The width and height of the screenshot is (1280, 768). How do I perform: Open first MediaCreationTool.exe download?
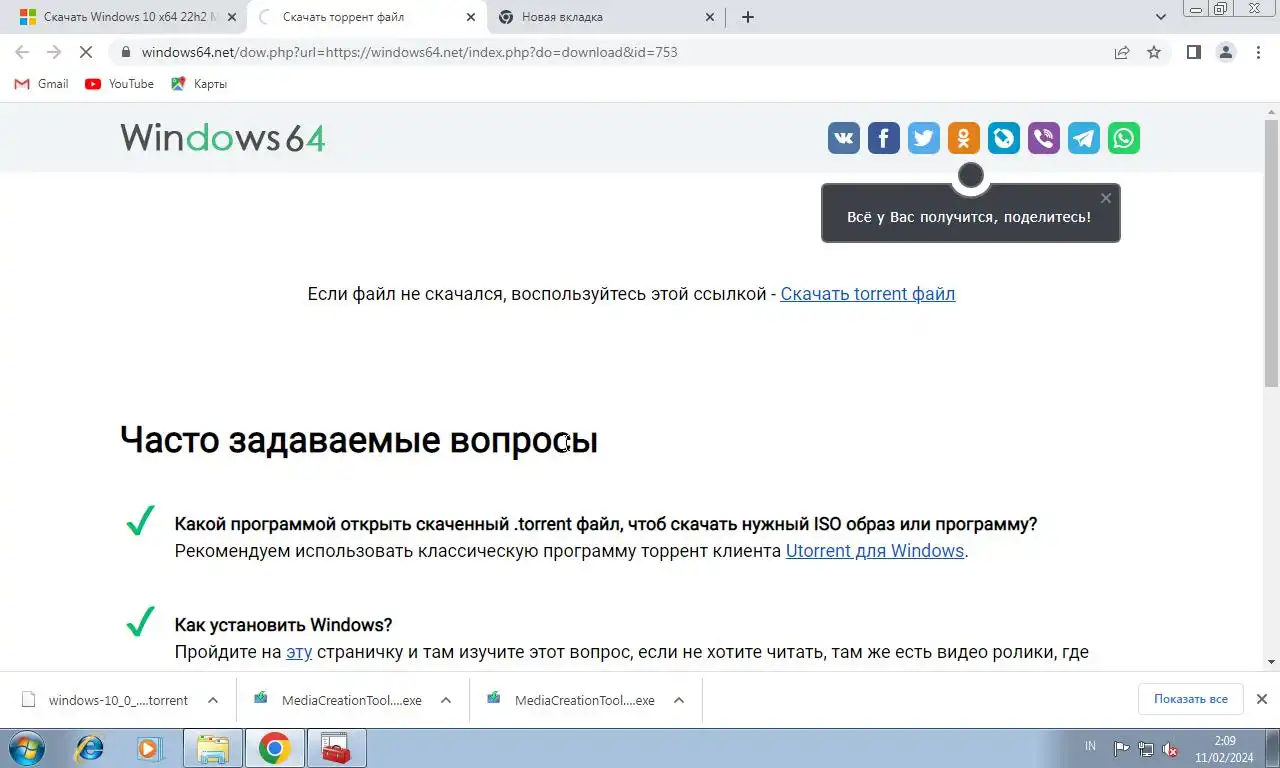pyautogui.click(x=338, y=700)
